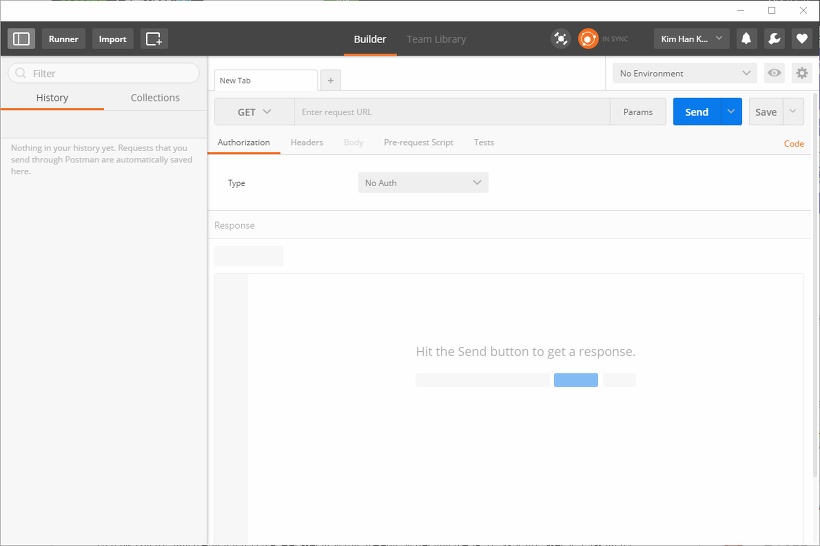Send the request

tap(697, 112)
